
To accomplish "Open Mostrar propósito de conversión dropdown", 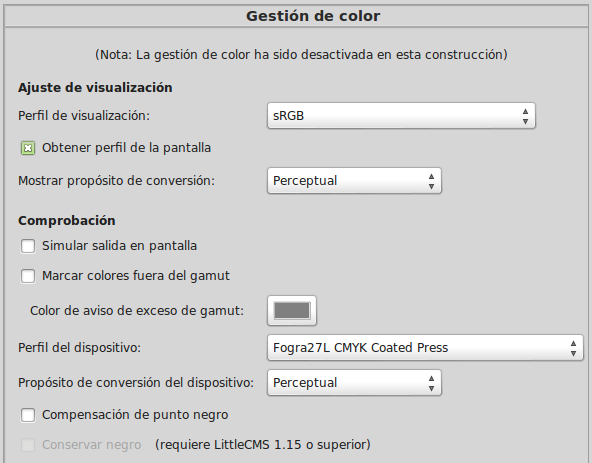I will [354, 181].
